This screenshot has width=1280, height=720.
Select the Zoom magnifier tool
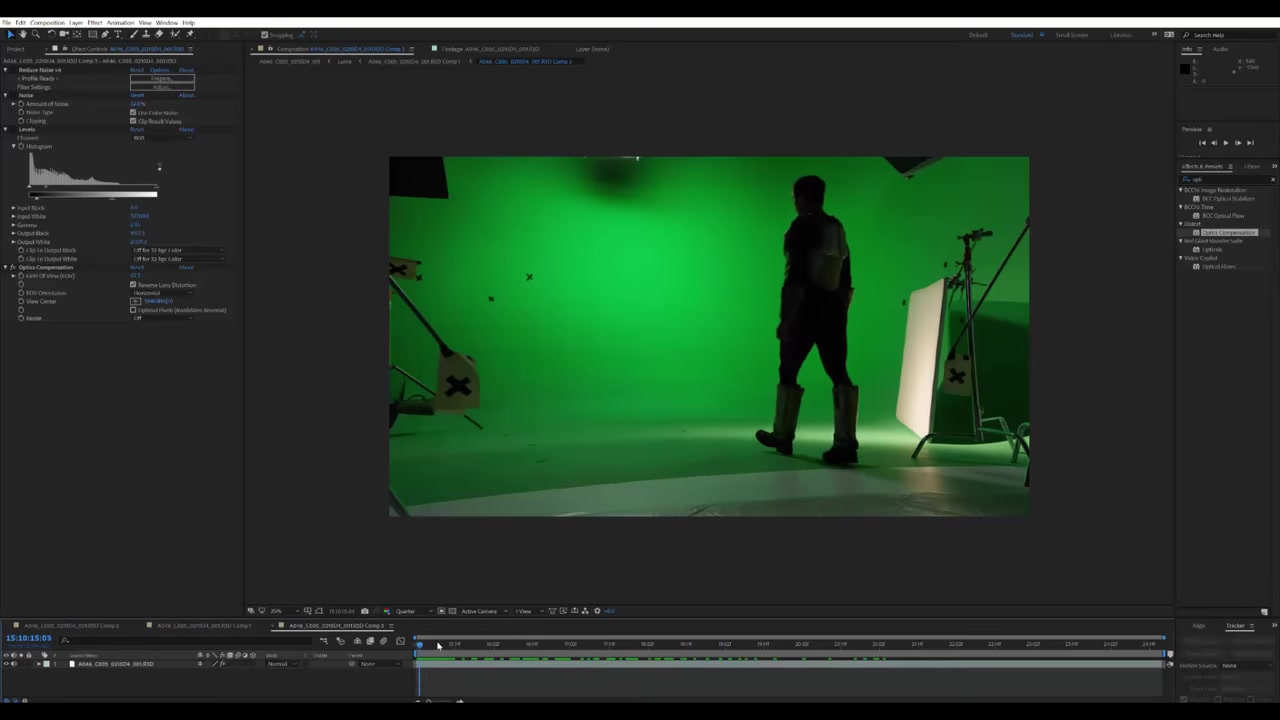click(35, 34)
